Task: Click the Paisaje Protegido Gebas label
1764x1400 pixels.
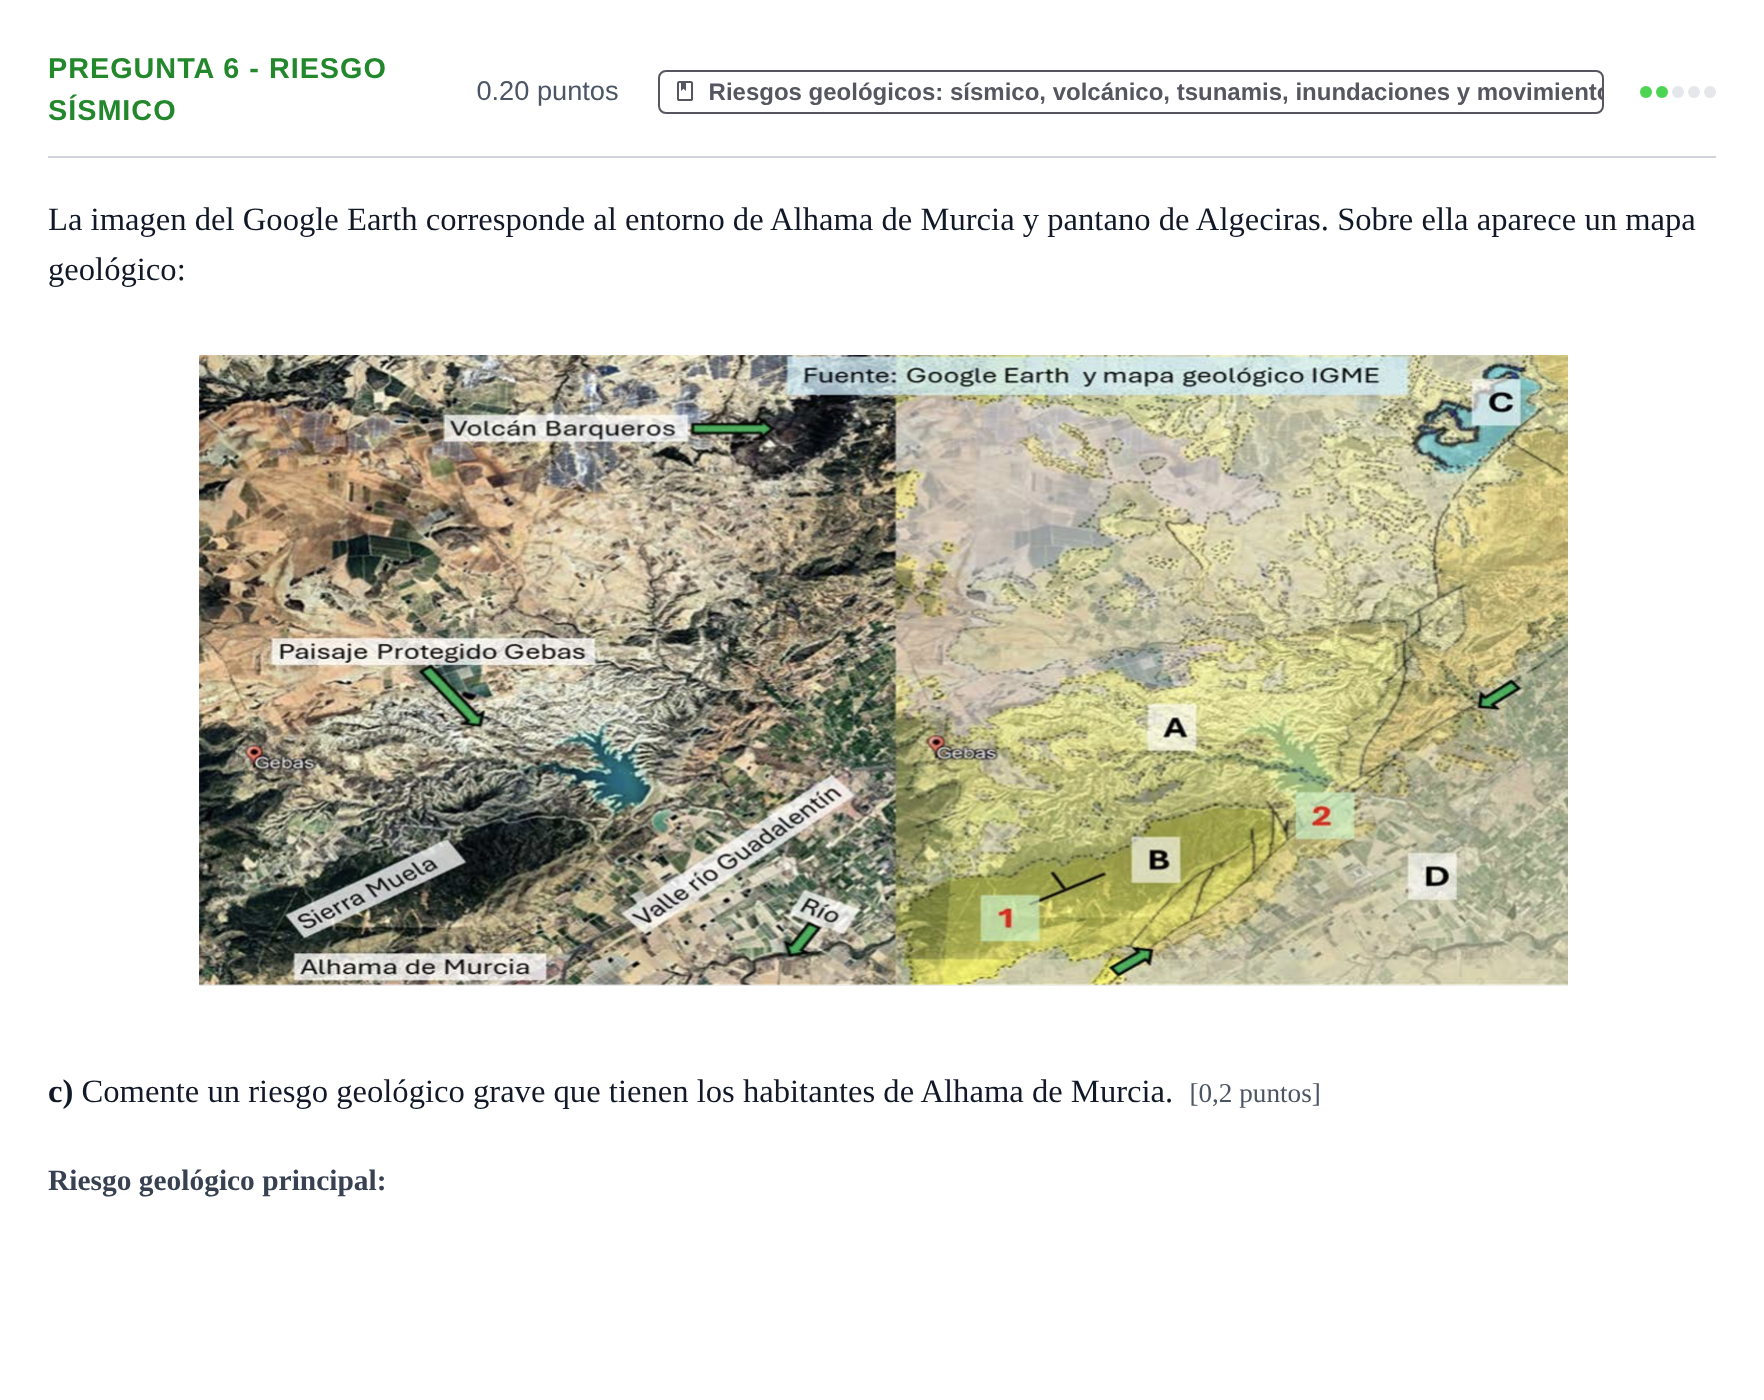Action: click(431, 651)
